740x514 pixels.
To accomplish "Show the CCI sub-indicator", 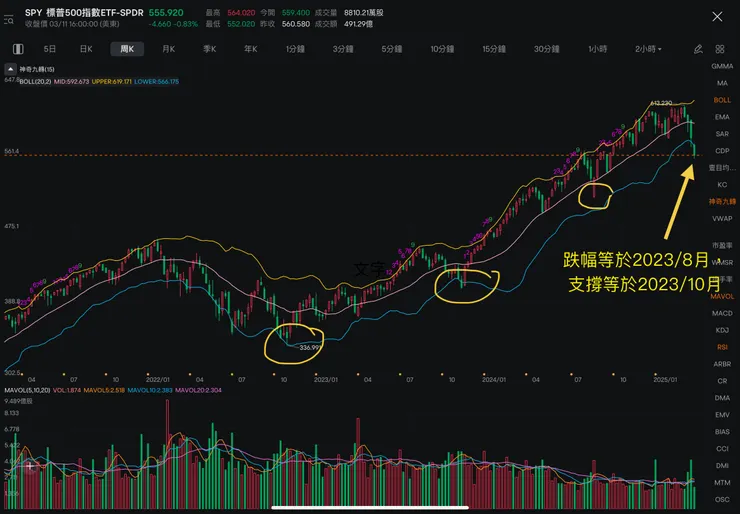I will [722, 449].
